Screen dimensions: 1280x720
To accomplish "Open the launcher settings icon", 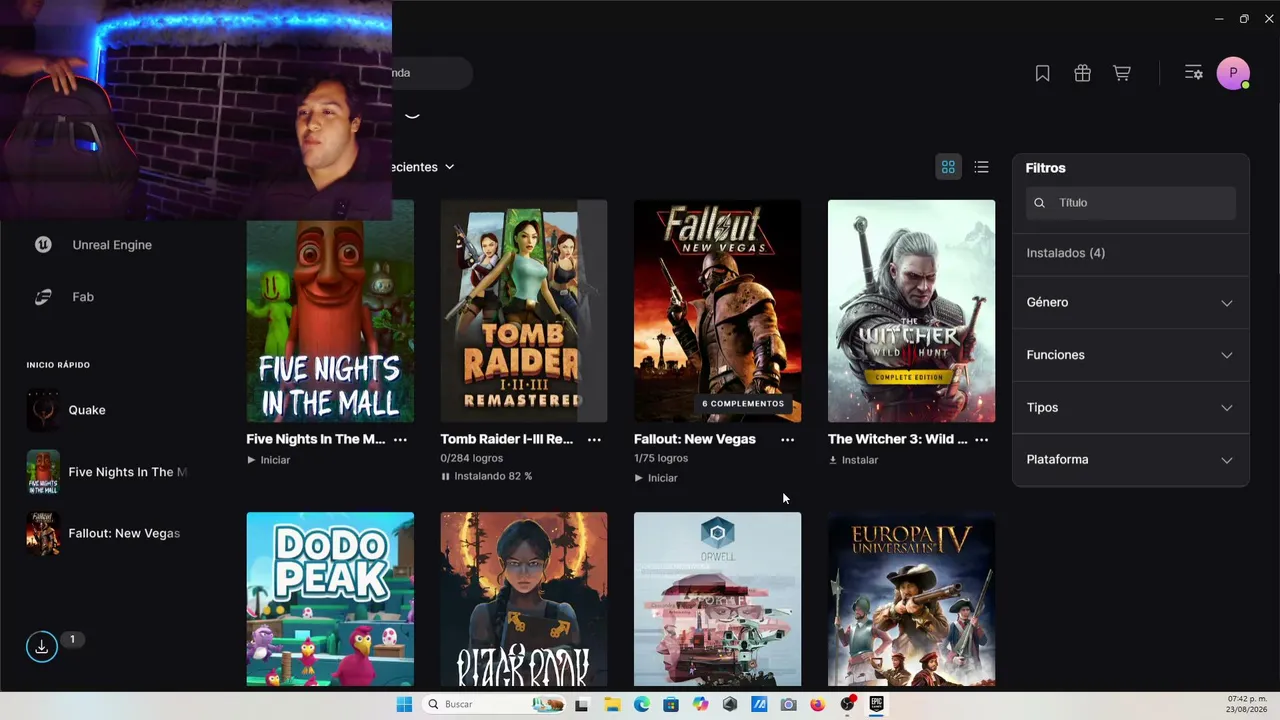I will 1193,73.
